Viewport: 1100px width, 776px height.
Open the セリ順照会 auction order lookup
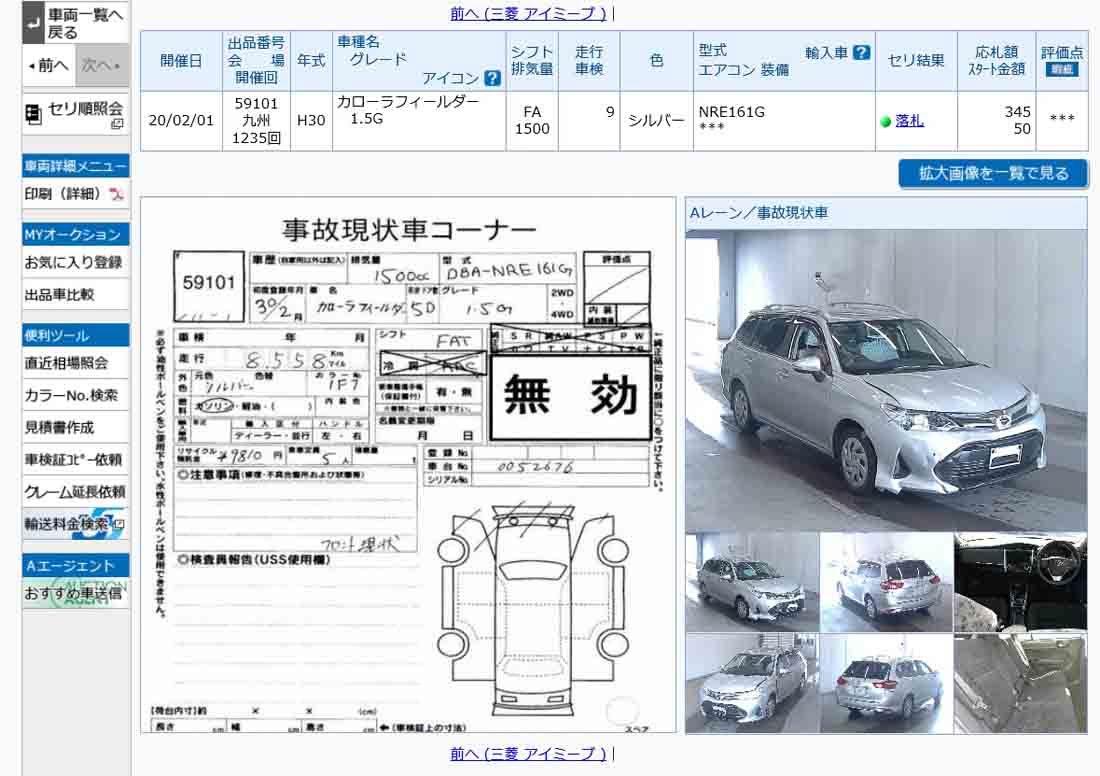click(x=76, y=114)
